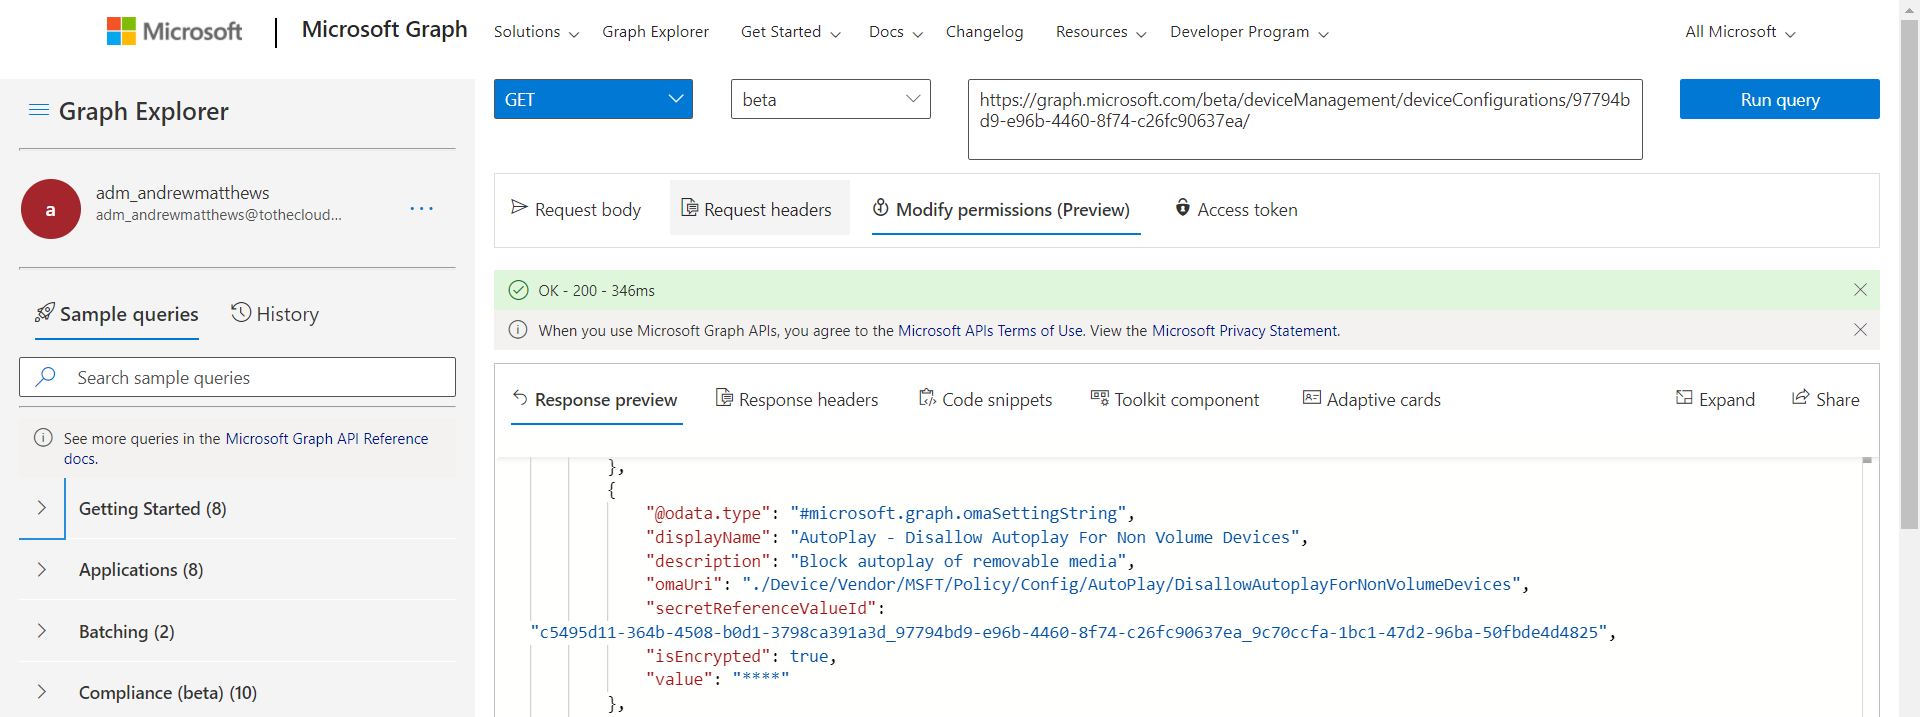Image resolution: width=1920 pixels, height=717 pixels.
Task: Expand the Batching sample queries group
Action: 42,631
